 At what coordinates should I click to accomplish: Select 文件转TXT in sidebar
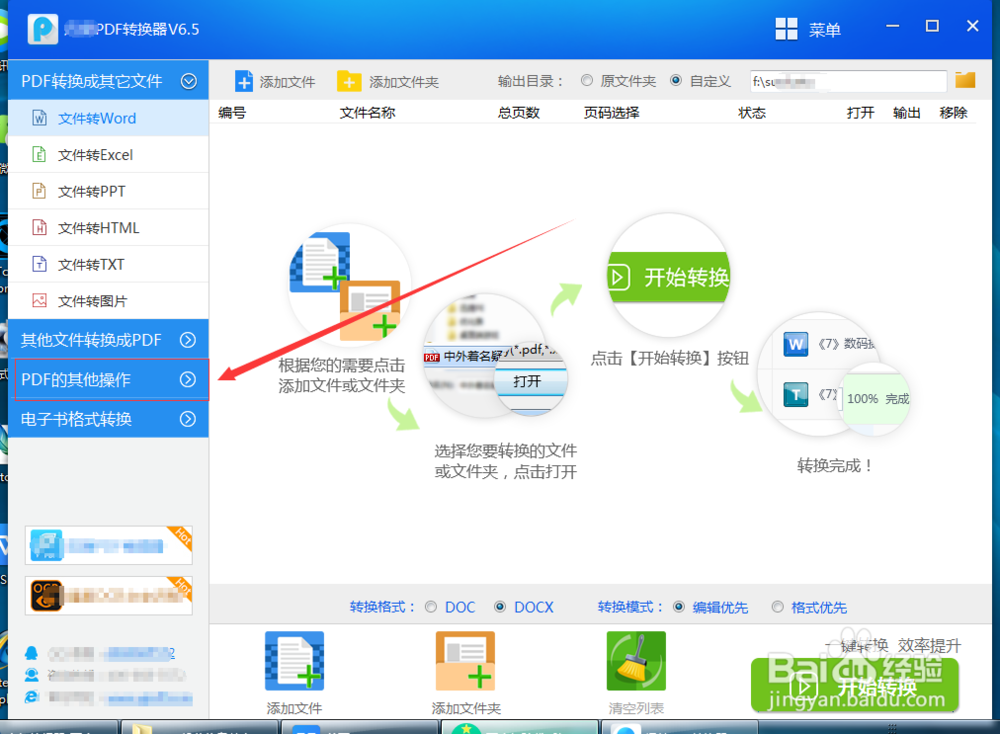click(108, 264)
